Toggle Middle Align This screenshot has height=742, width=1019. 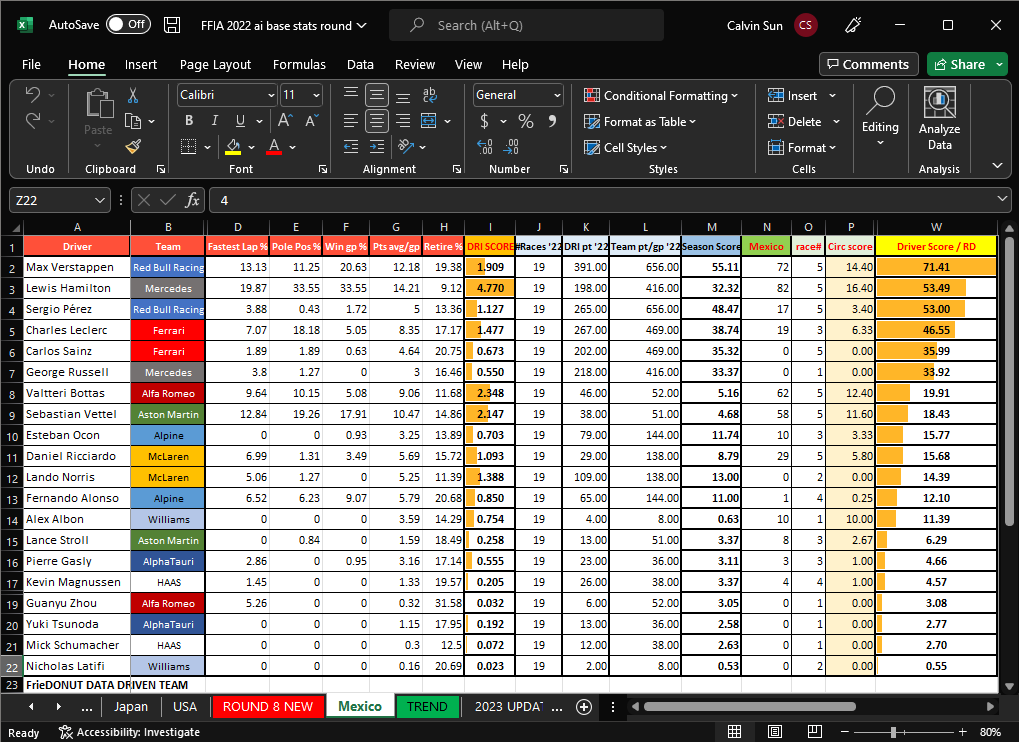coord(377,95)
